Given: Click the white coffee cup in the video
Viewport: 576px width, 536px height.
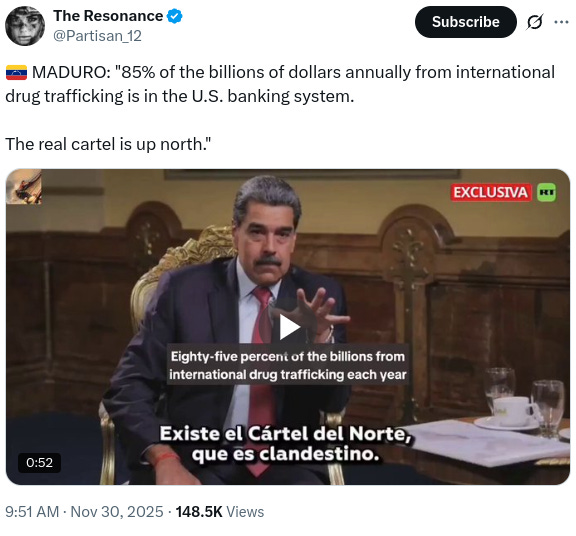Looking at the screenshot, I should (511, 411).
